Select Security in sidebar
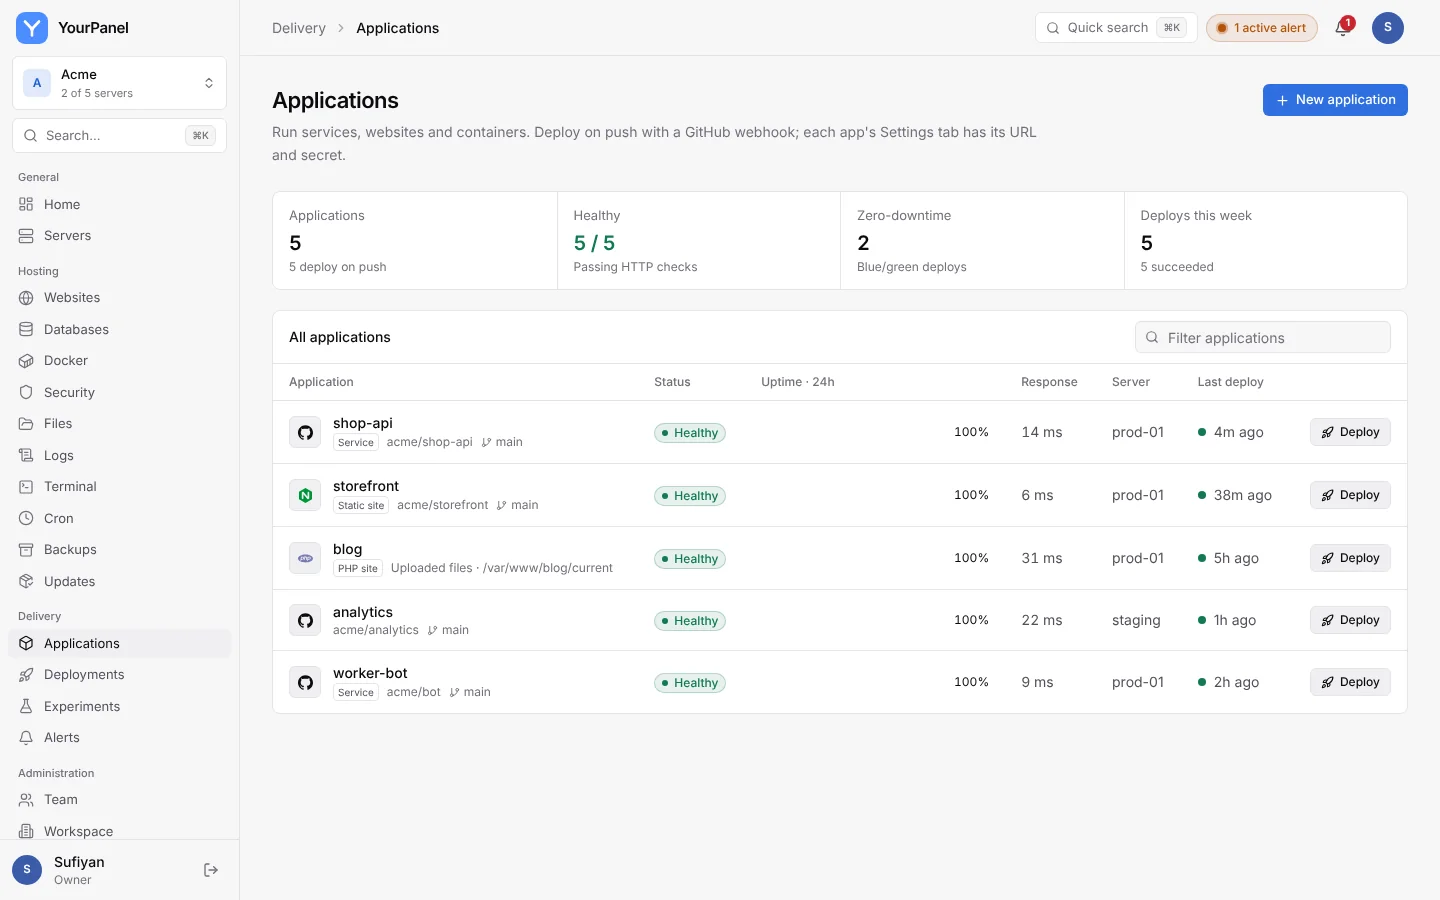This screenshot has height=900, width=1440. tap(119, 392)
